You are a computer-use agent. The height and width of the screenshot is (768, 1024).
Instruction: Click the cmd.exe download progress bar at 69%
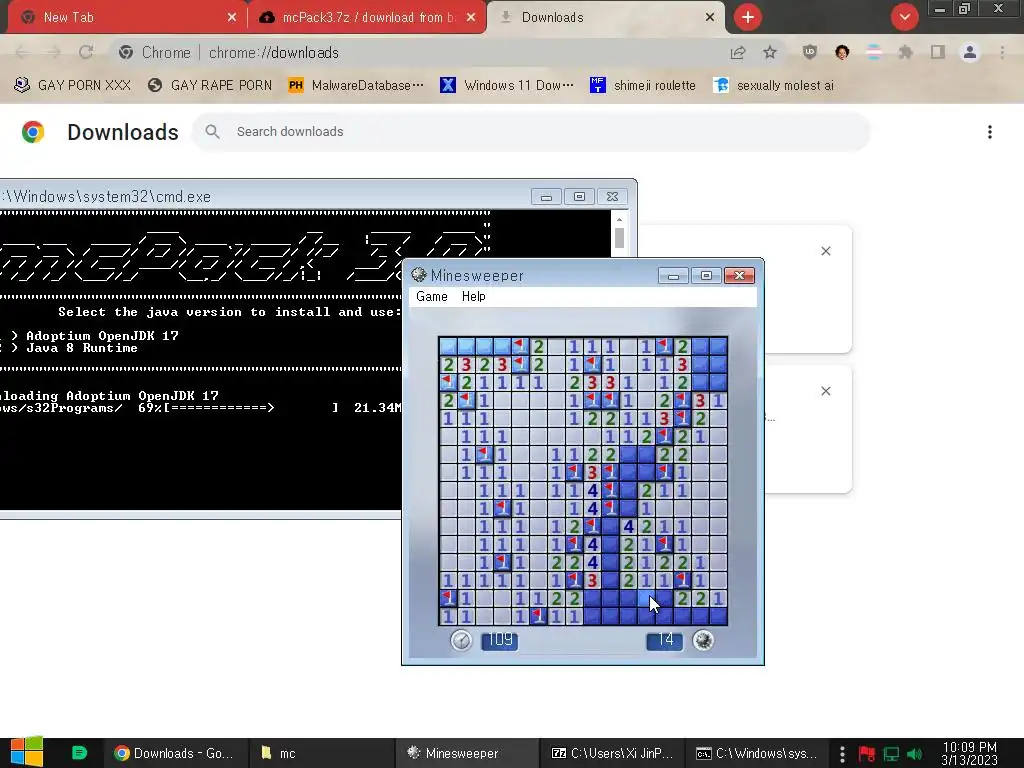point(251,408)
